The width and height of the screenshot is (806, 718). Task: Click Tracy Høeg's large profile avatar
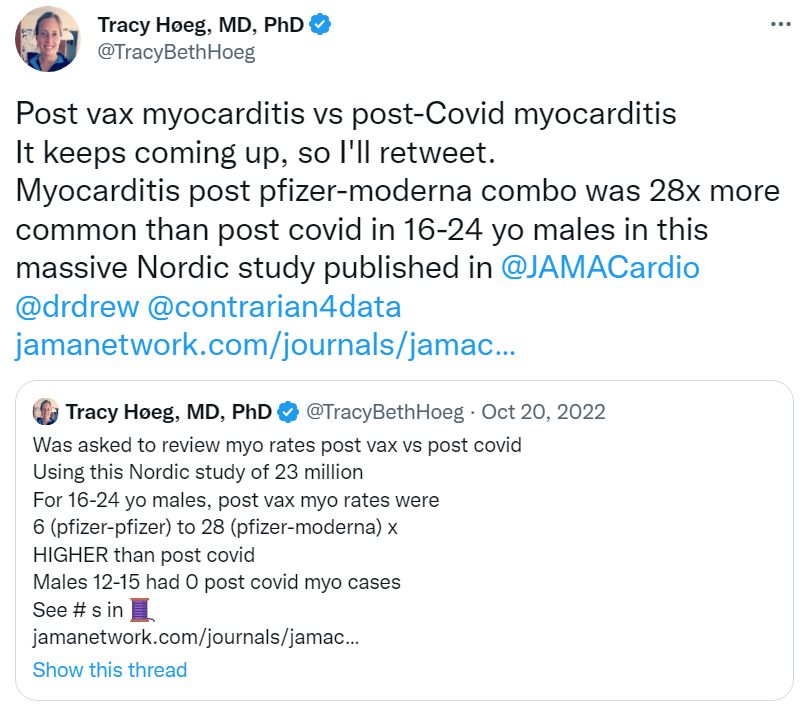click(x=46, y=39)
